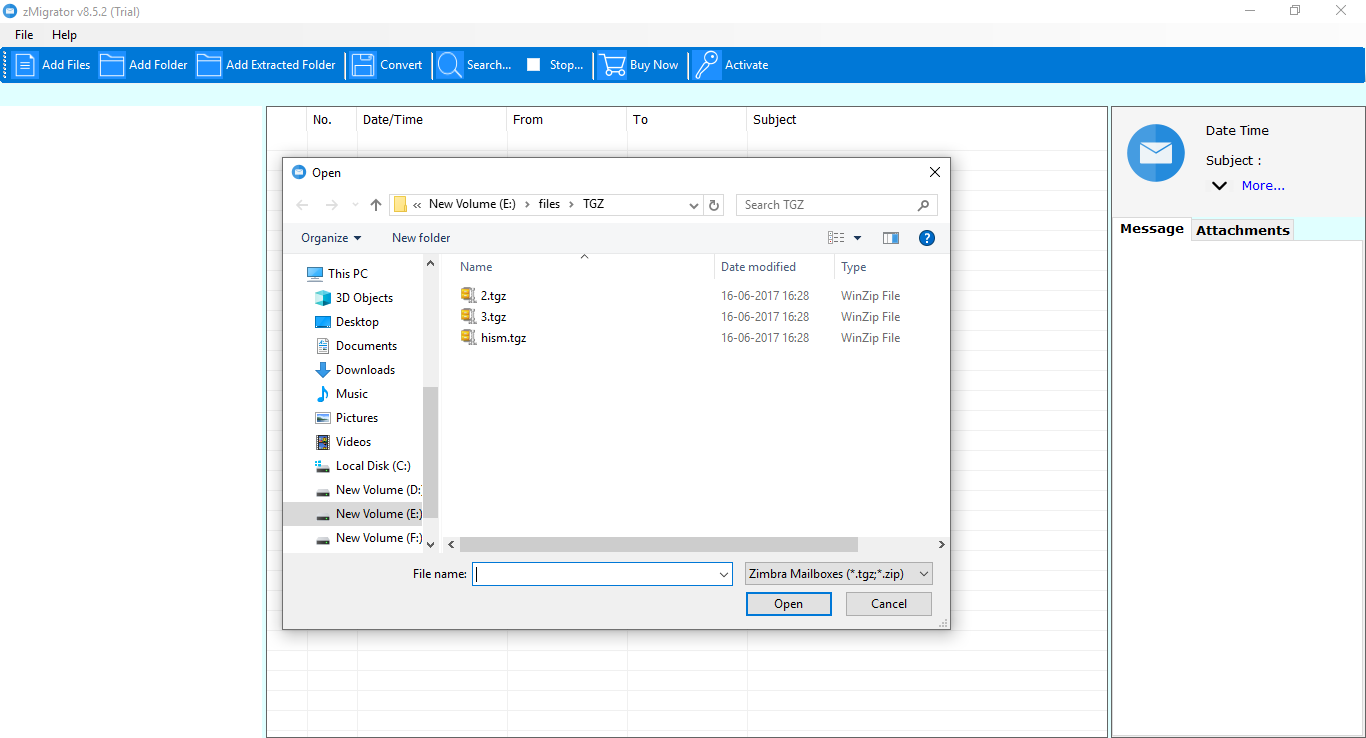Expand the More chevron in preview pane
The height and width of the screenshot is (738, 1366).
(1219, 186)
